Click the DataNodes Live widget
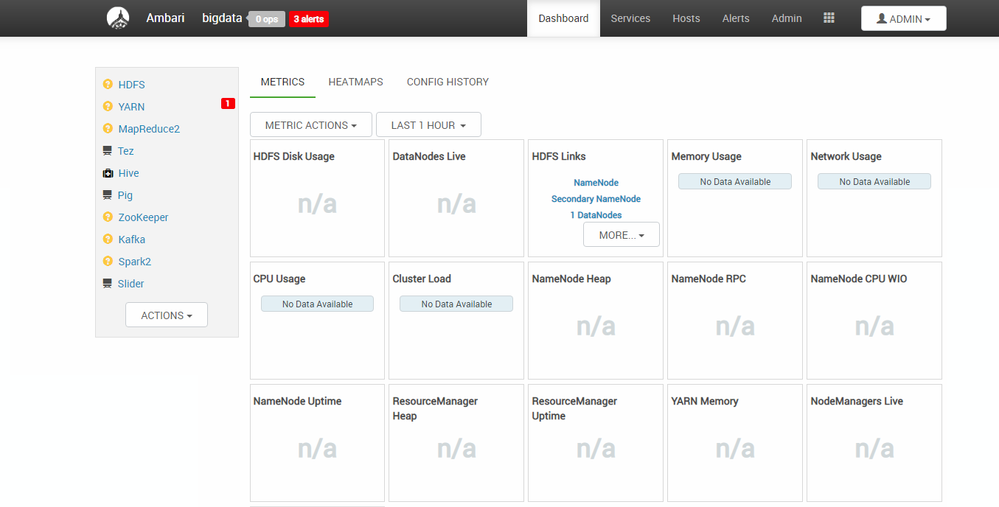The width and height of the screenshot is (999, 507). coord(456,198)
